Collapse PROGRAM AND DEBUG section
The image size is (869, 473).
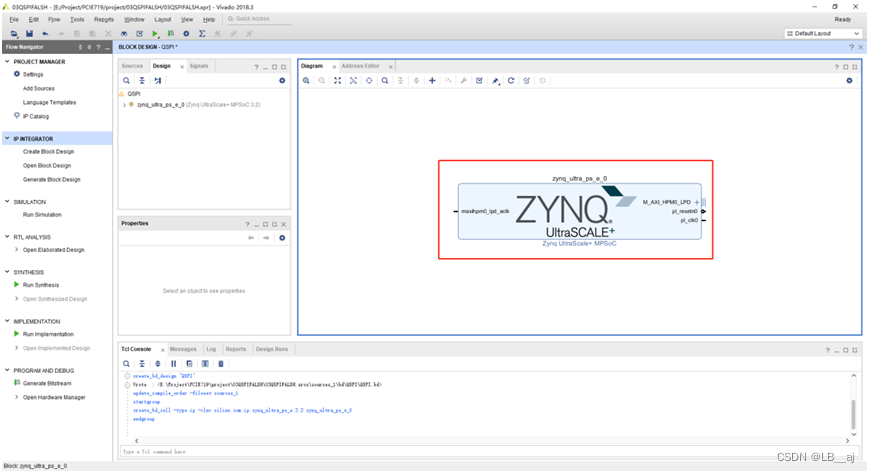(x=7, y=370)
